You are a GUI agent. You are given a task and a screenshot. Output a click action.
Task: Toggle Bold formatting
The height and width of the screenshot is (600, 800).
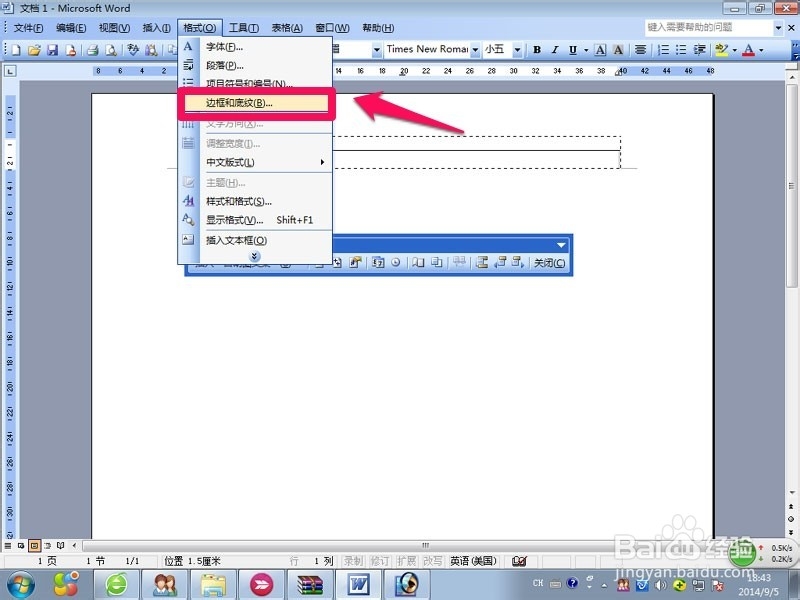click(537, 49)
